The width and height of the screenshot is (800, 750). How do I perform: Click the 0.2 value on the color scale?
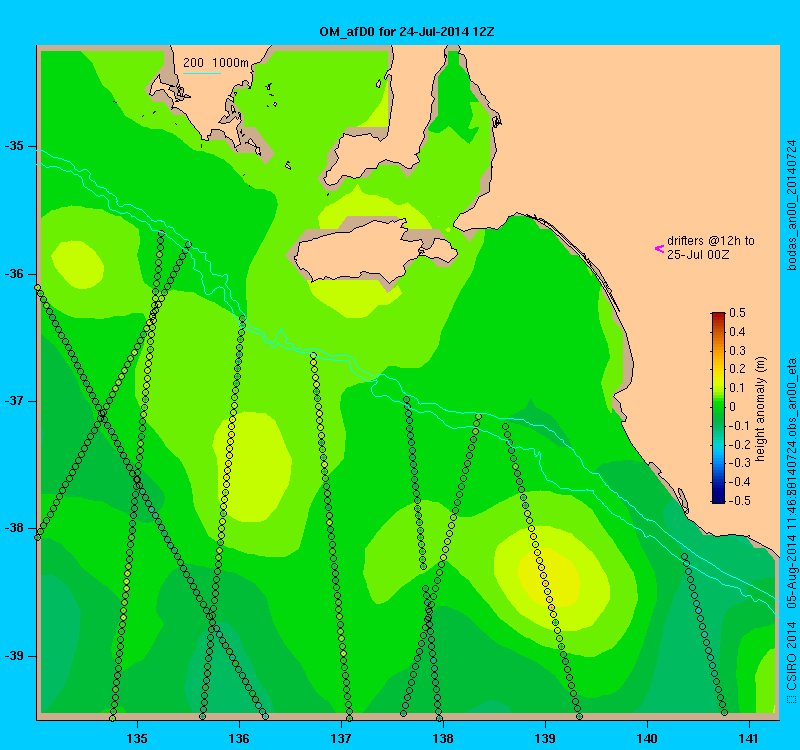(x=737, y=369)
